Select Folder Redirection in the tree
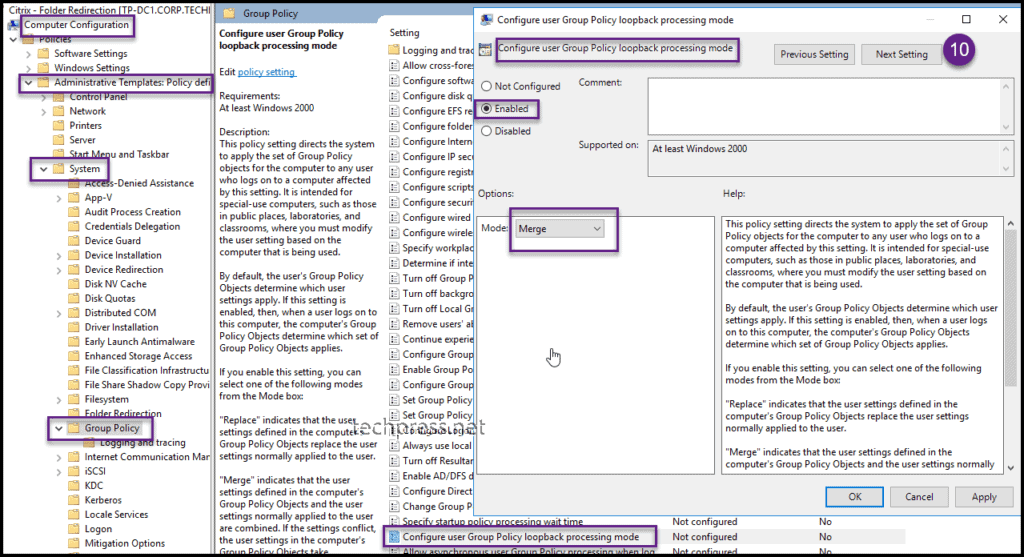This screenshot has width=1024, height=557. (123, 413)
